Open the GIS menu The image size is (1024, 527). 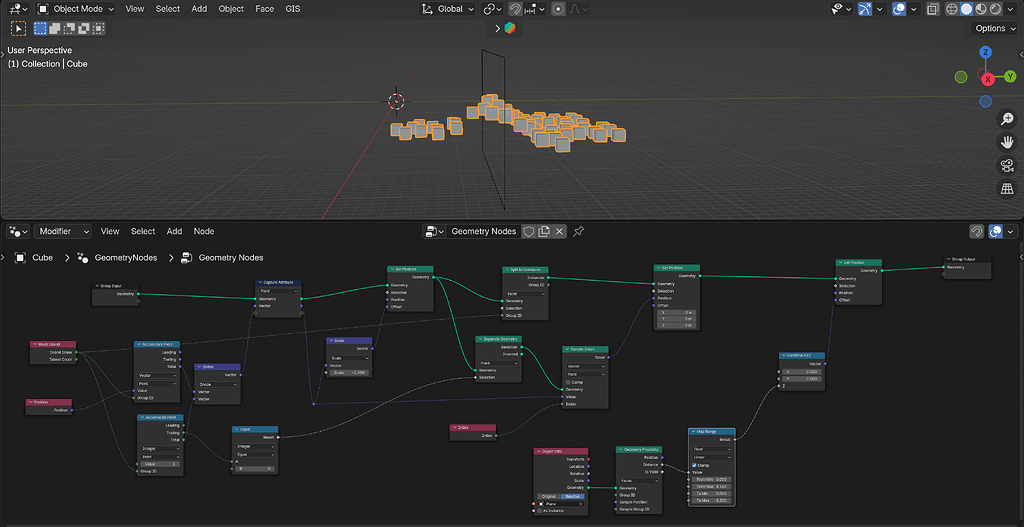coord(293,9)
